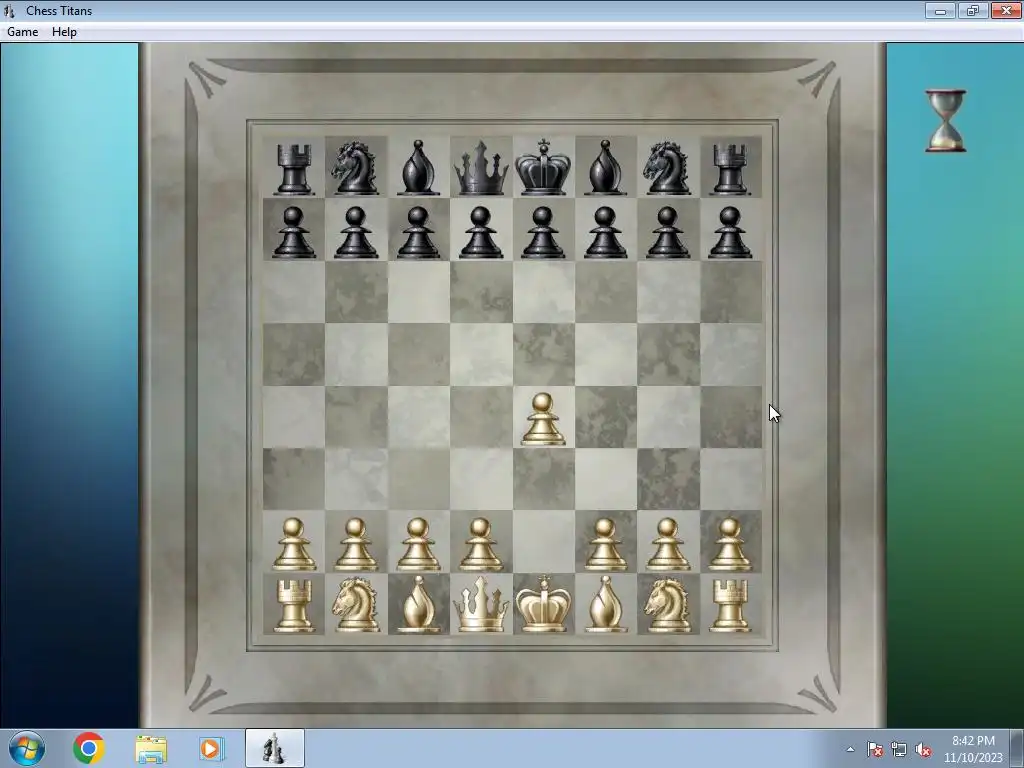The height and width of the screenshot is (768, 1024).
Task: Select the white pawn on f2
Action: [605, 544]
